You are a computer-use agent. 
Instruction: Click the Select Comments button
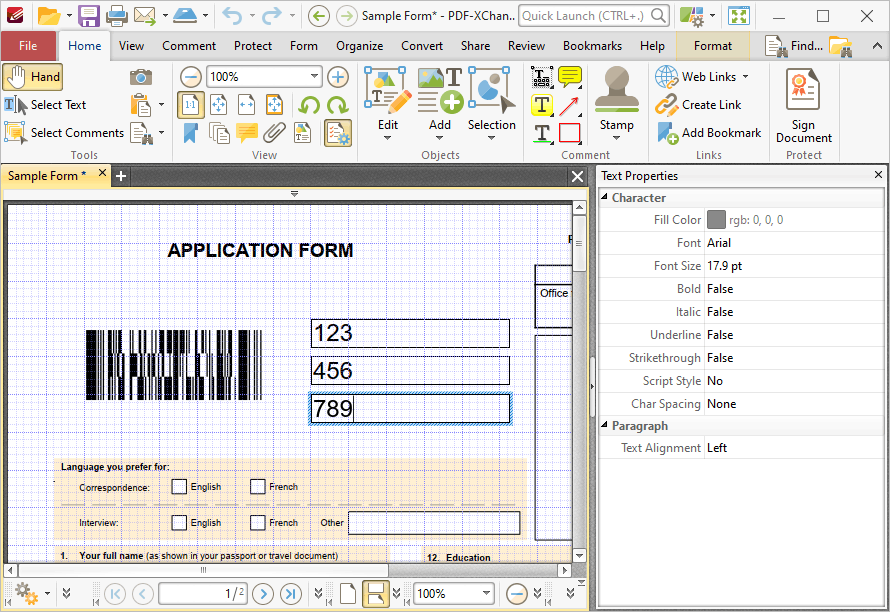pyautogui.click(x=64, y=133)
